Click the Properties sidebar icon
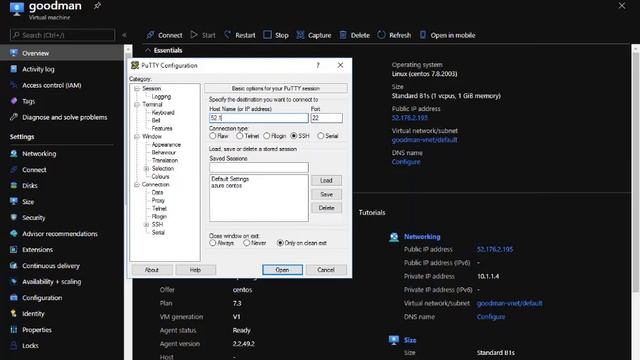The height and width of the screenshot is (360, 640). tap(14, 329)
